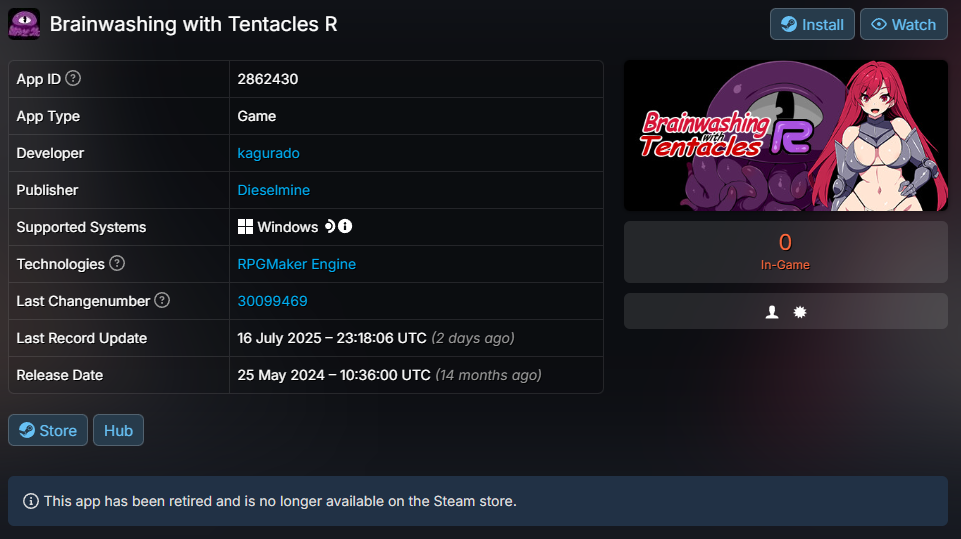Click the single-player user icon
Viewport: 961px width, 539px height.
coord(772,312)
